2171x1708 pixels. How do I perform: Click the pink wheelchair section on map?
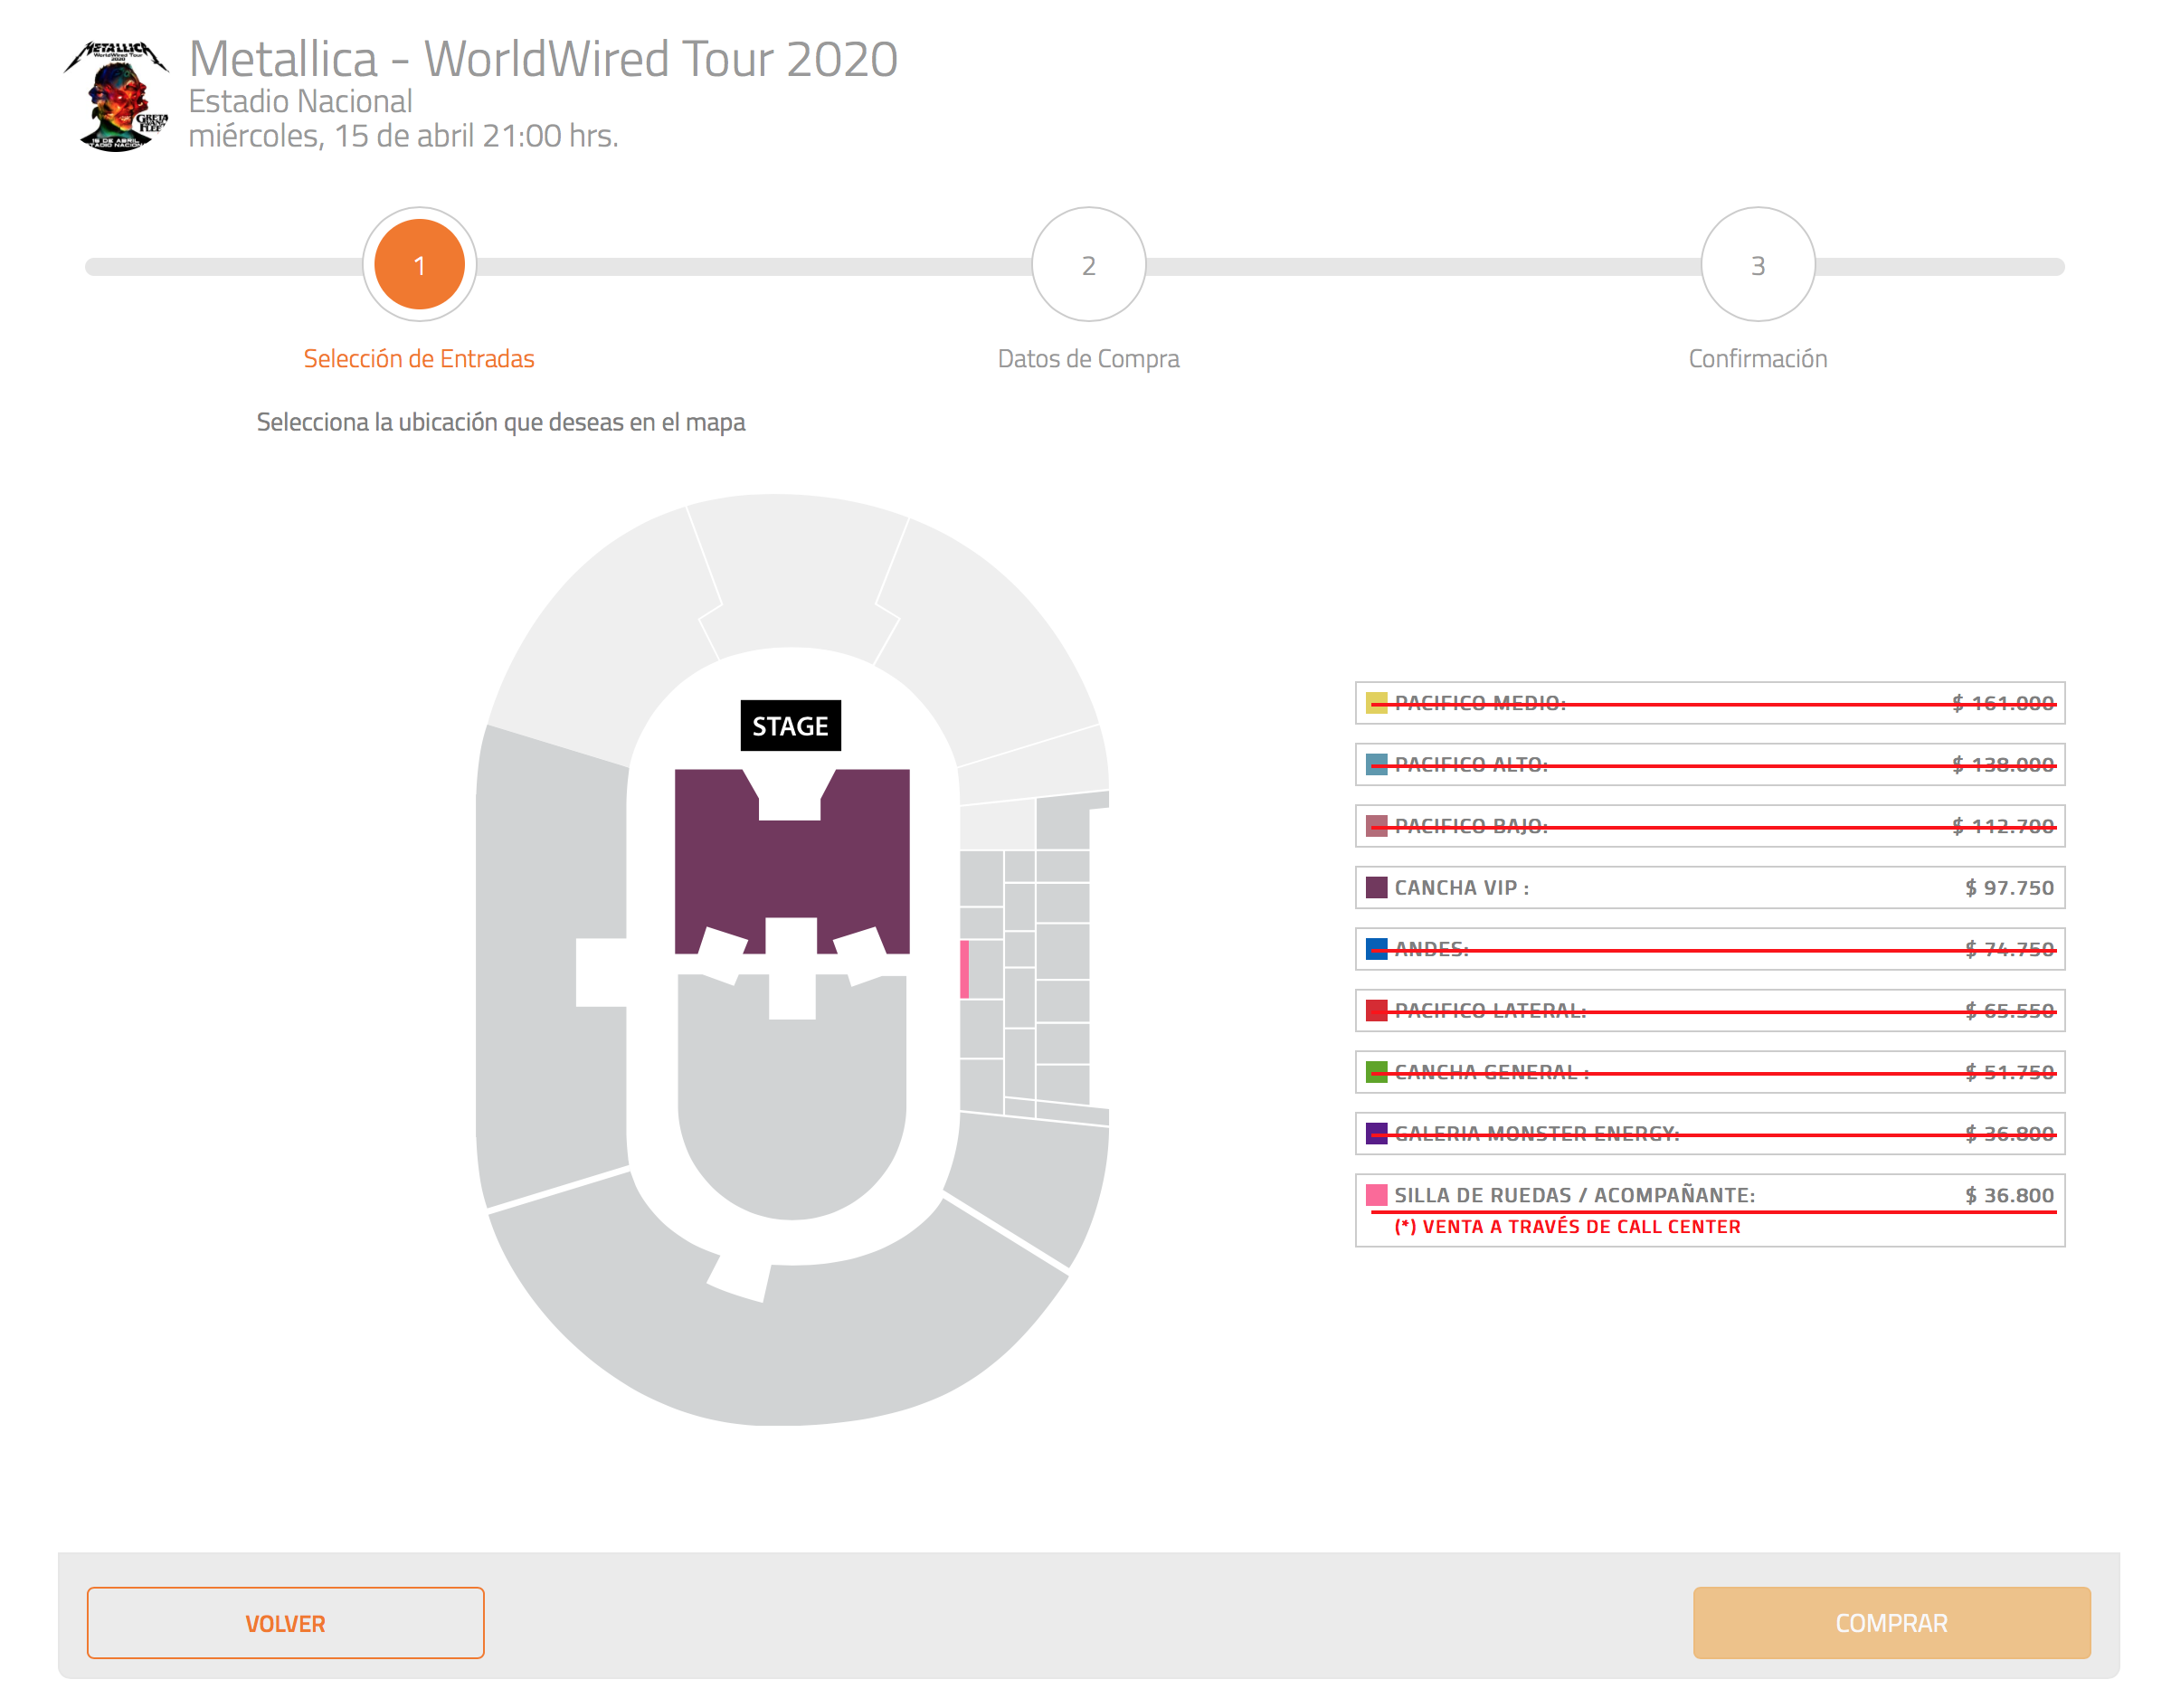coord(964,969)
